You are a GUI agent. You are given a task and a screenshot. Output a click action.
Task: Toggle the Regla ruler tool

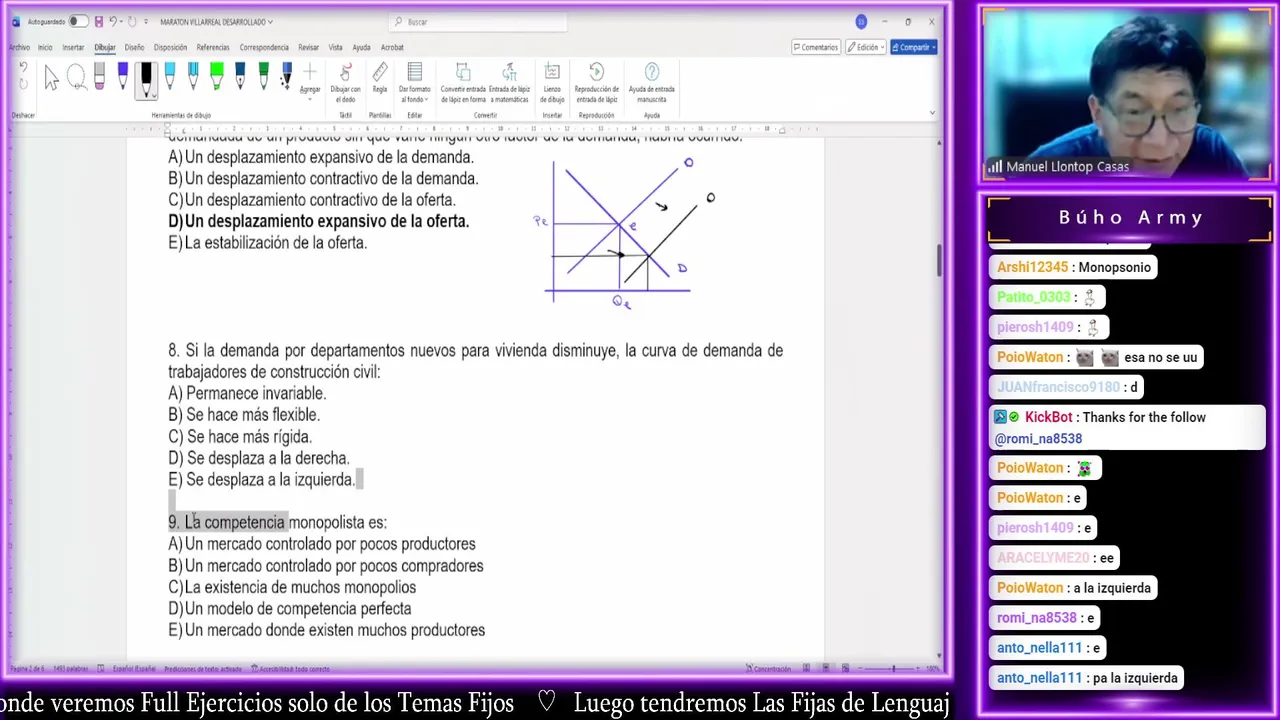pyautogui.click(x=380, y=79)
